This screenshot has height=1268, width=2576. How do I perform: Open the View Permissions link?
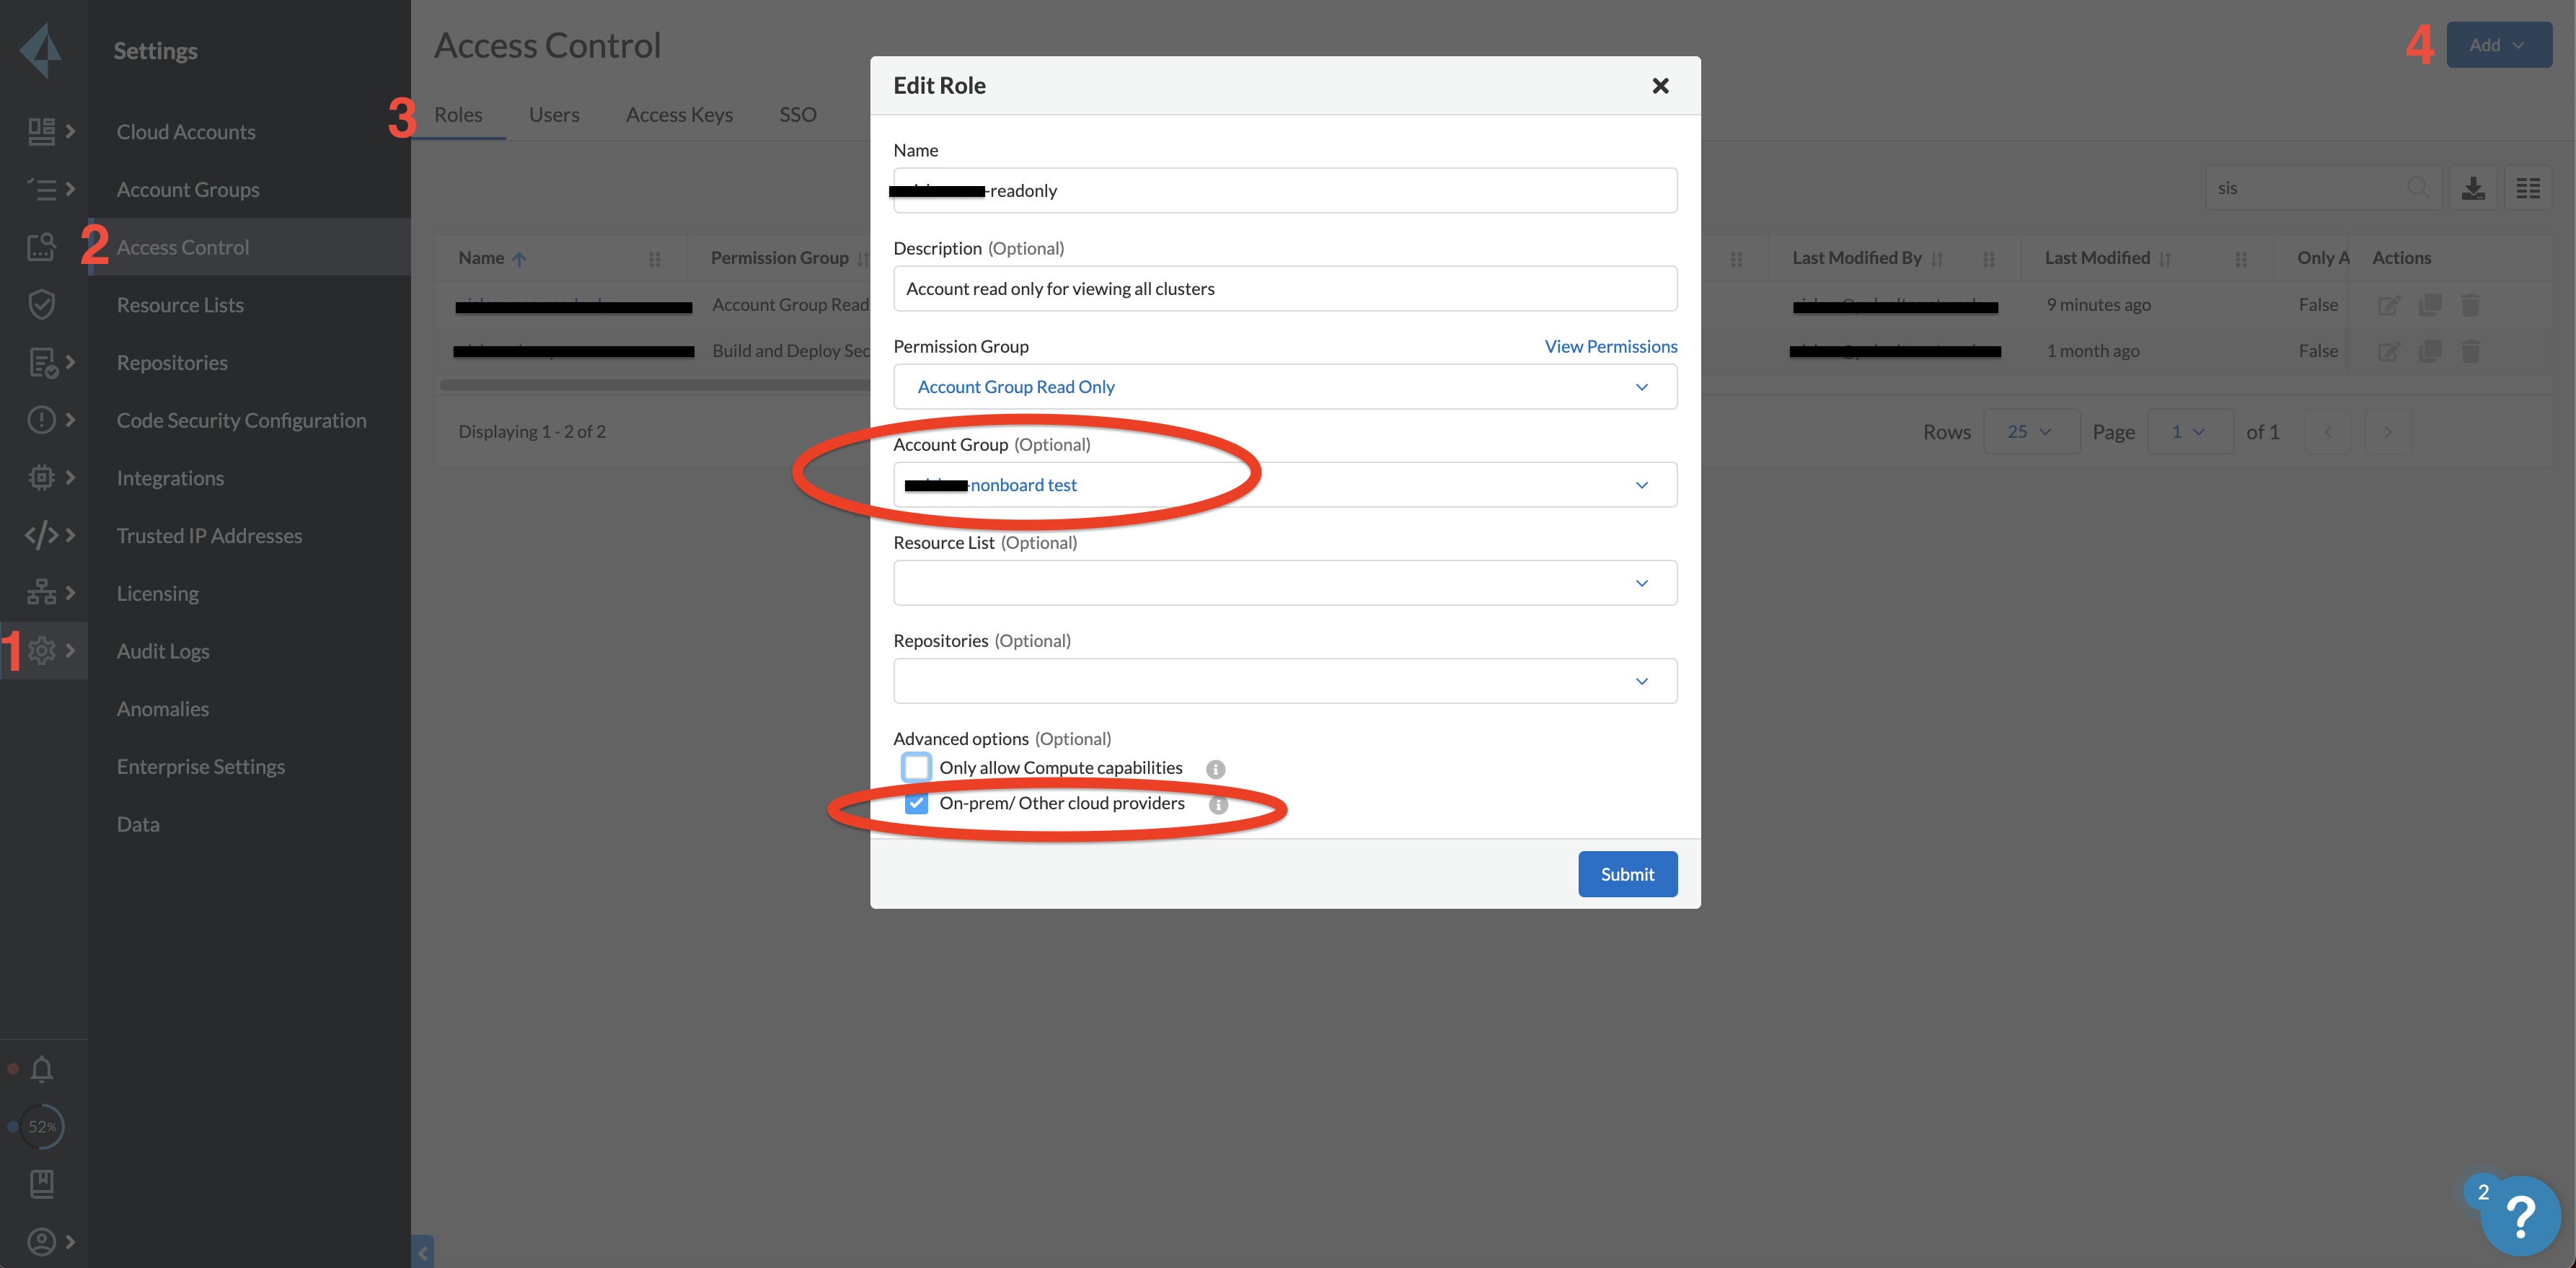[1610, 346]
